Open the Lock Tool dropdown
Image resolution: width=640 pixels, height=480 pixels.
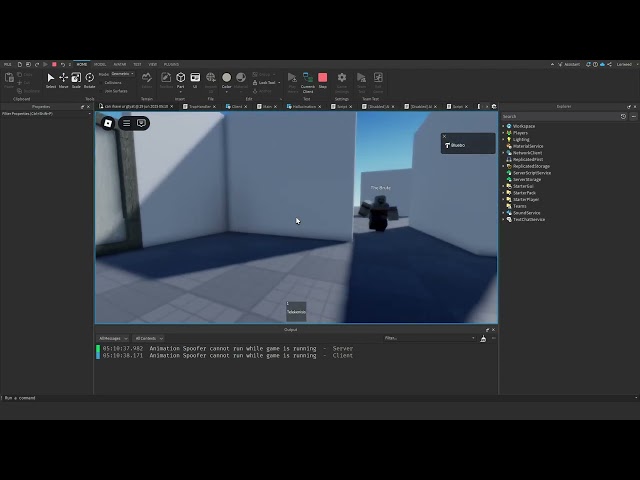pyautogui.click(x=279, y=82)
